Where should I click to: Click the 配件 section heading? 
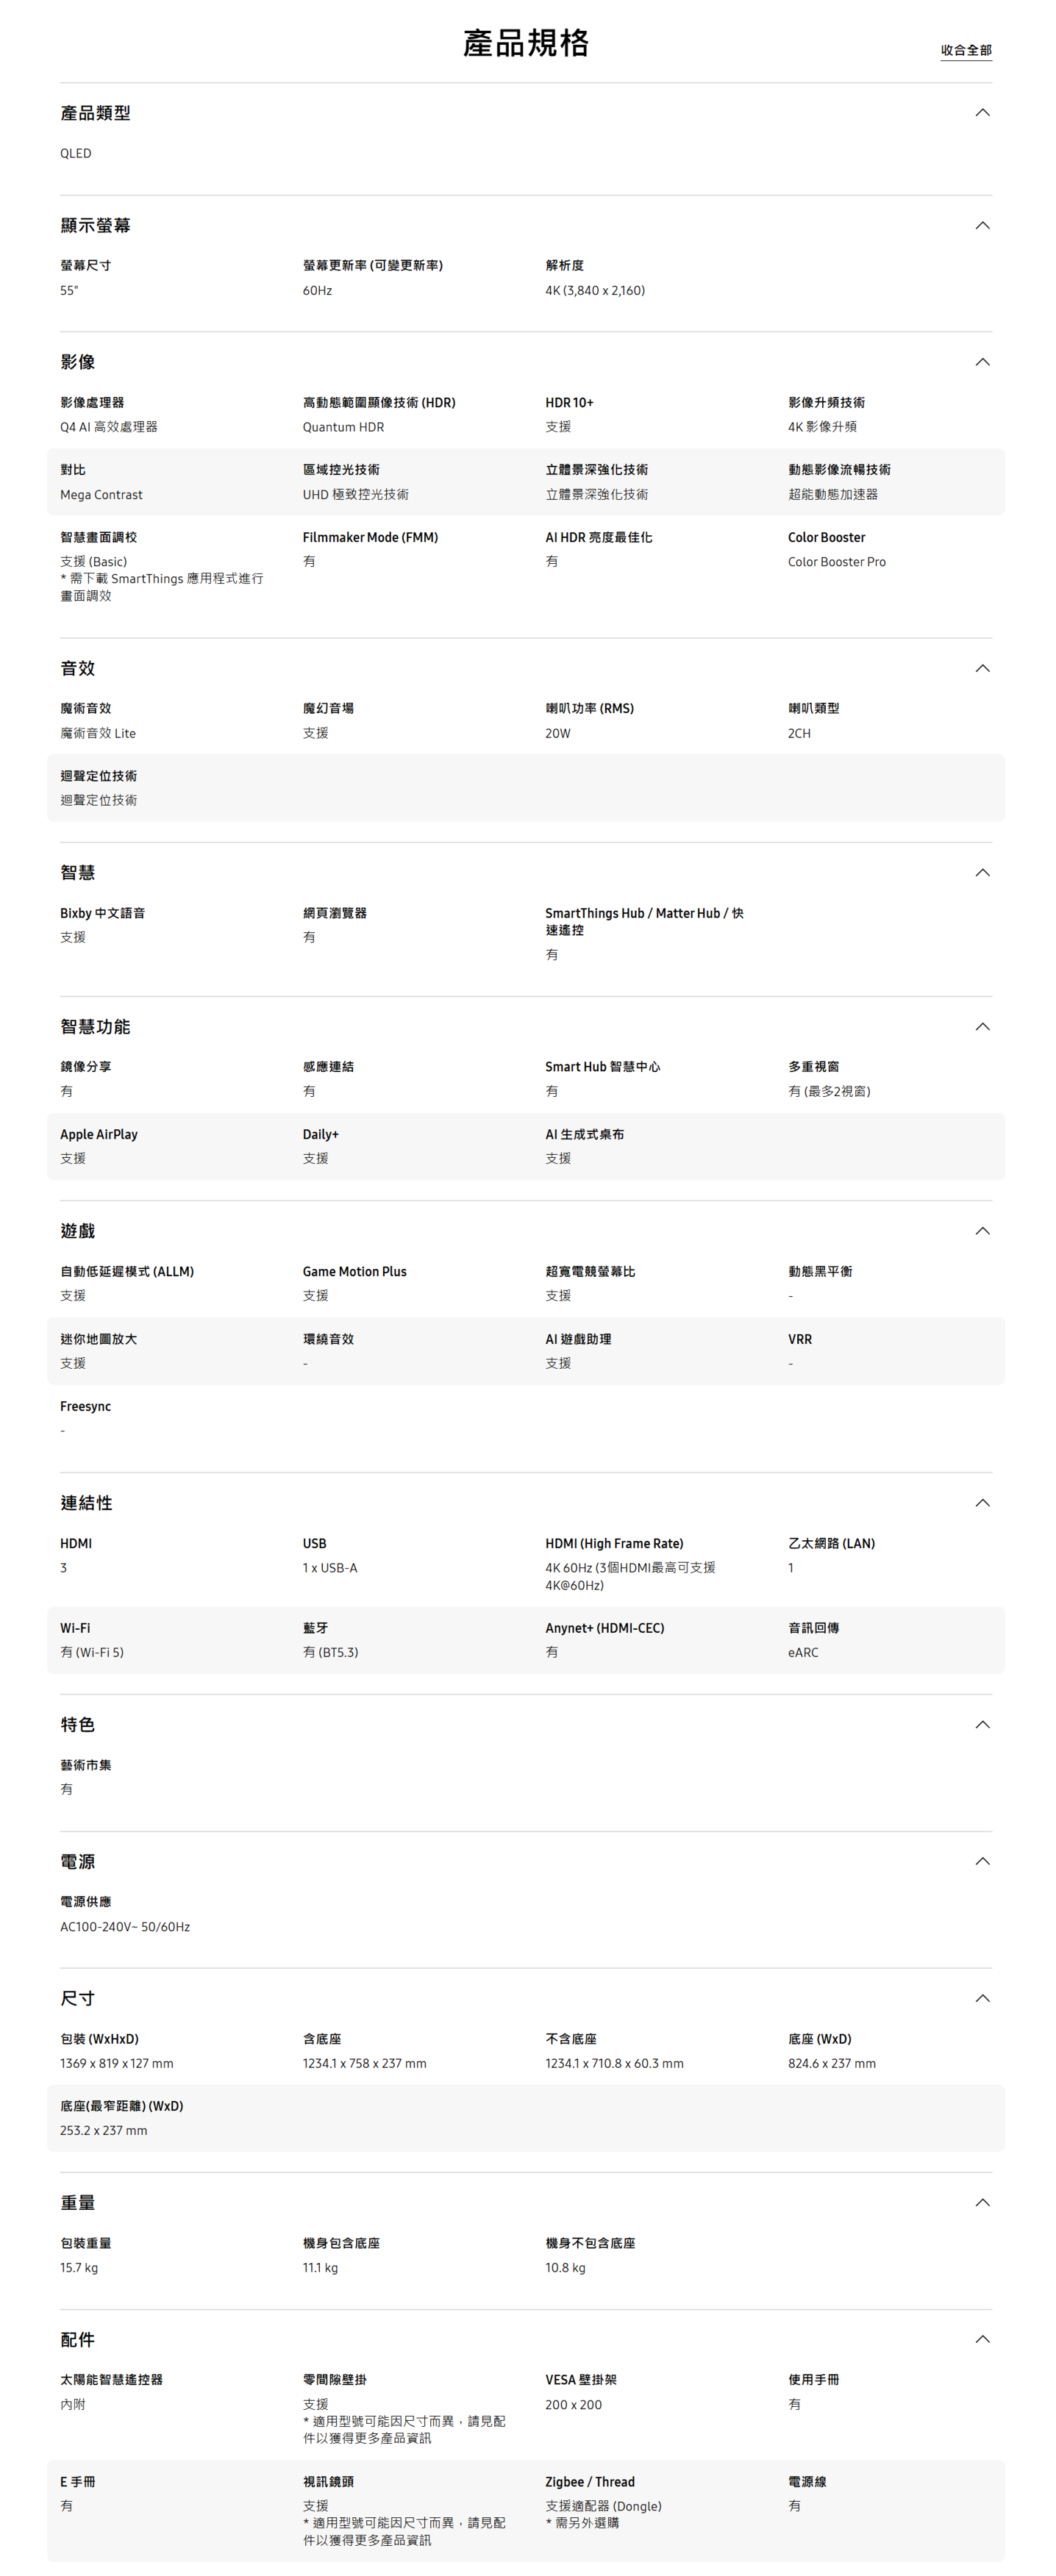click(78, 2340)
